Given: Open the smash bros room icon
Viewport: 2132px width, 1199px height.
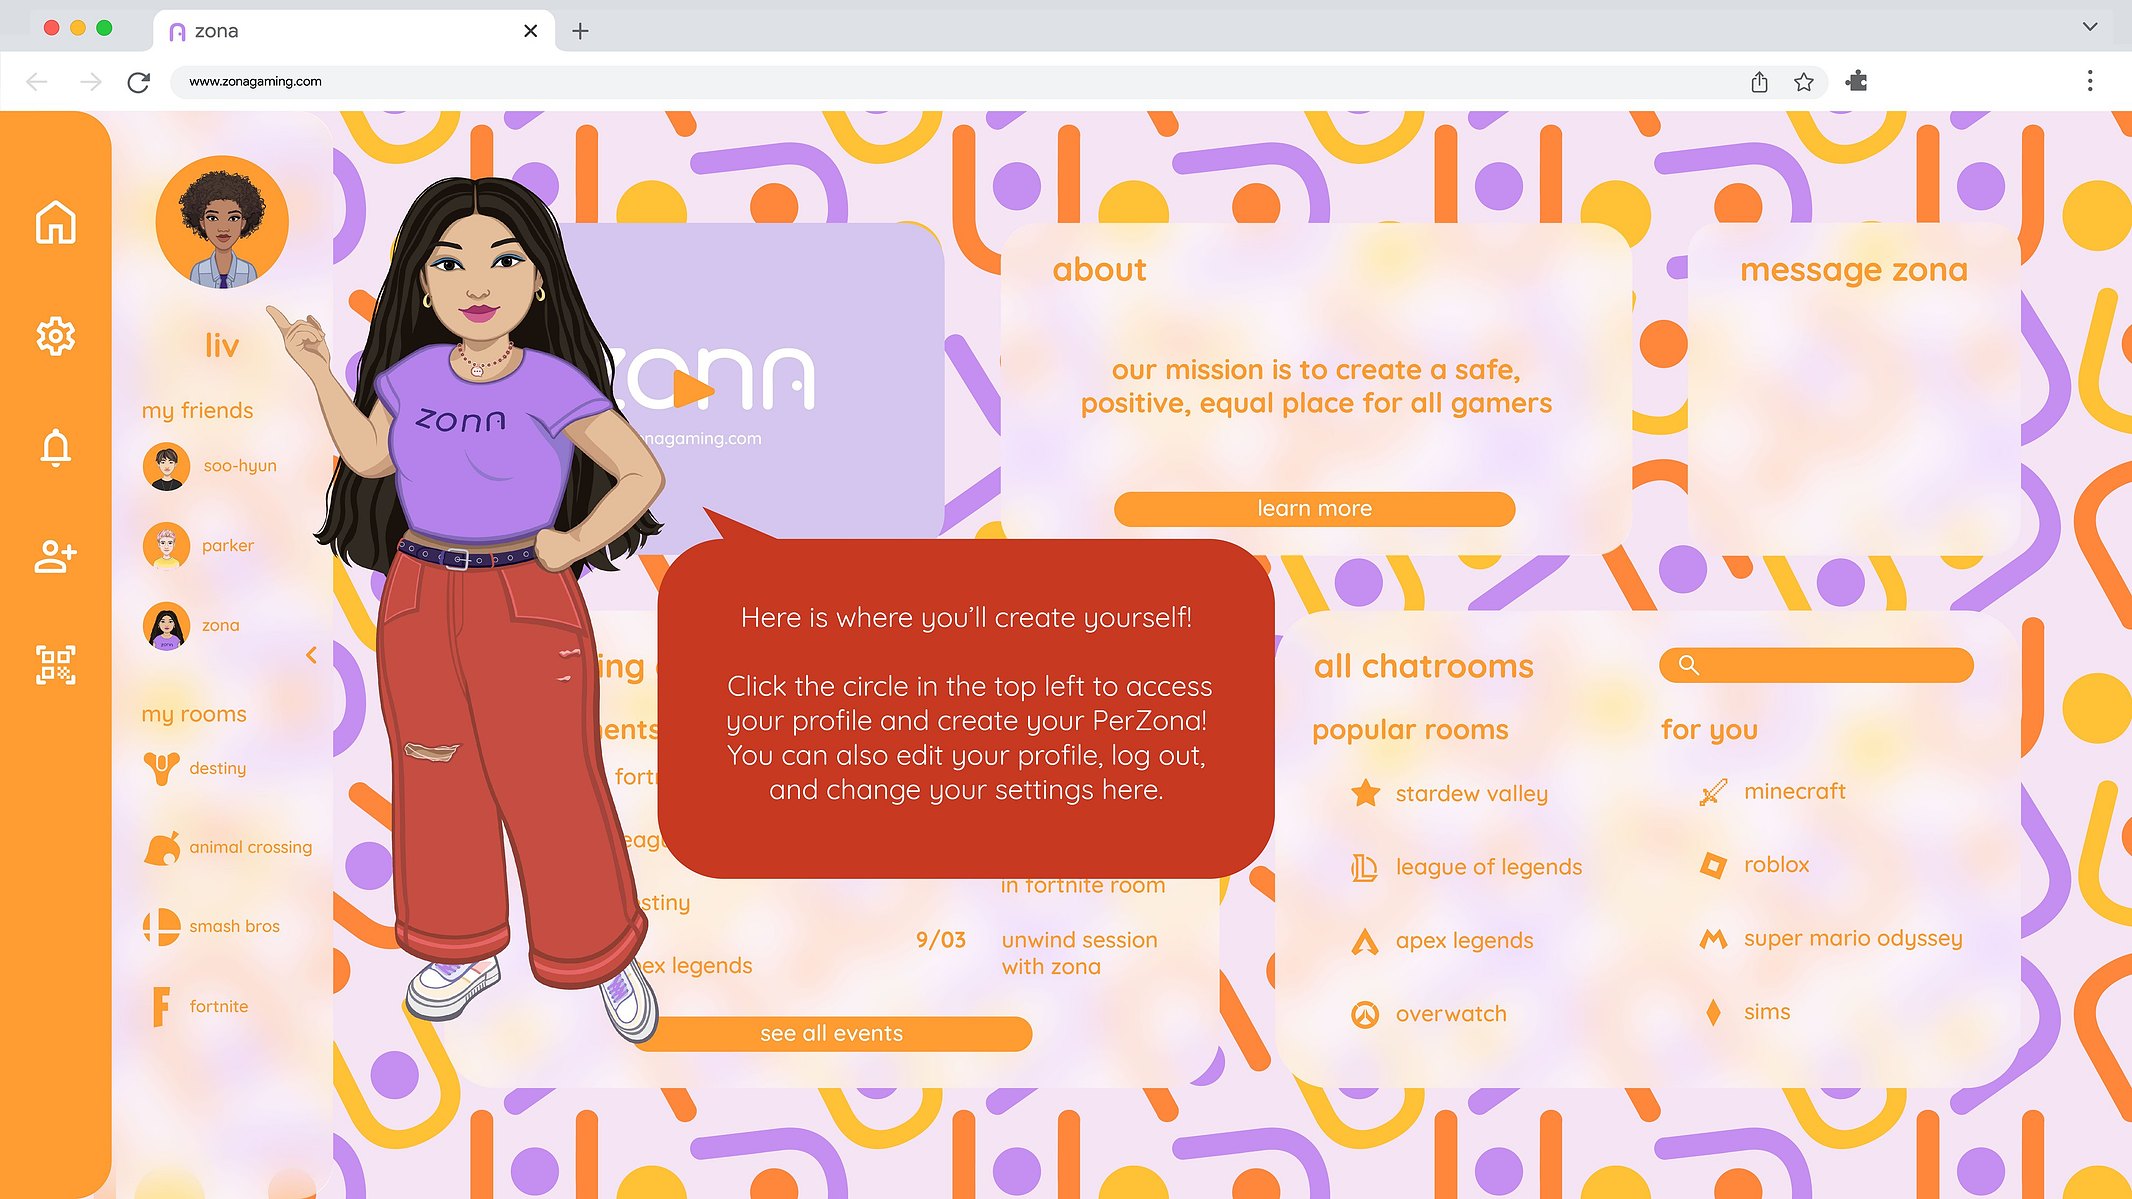Looking at the screenshot, I should tap(161, 927).
